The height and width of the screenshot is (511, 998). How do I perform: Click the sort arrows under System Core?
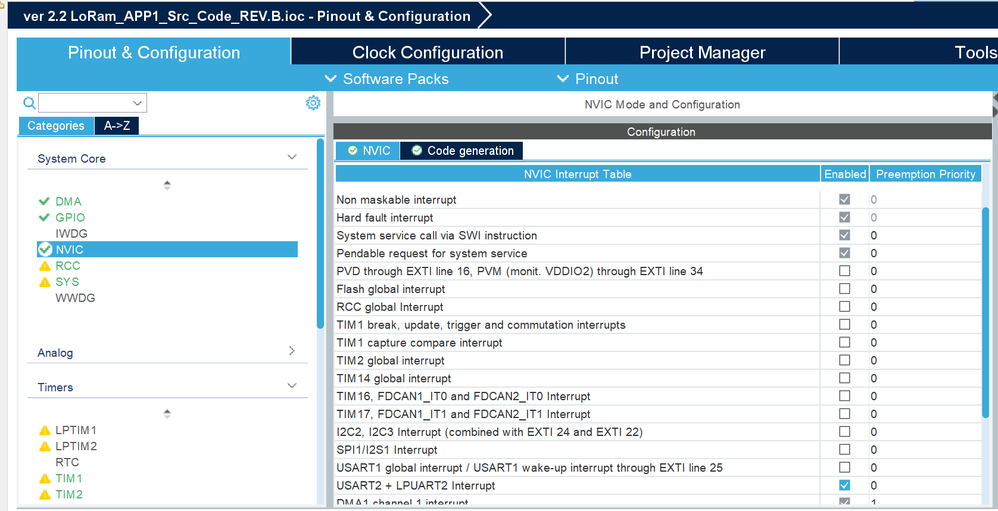(167, 185)
